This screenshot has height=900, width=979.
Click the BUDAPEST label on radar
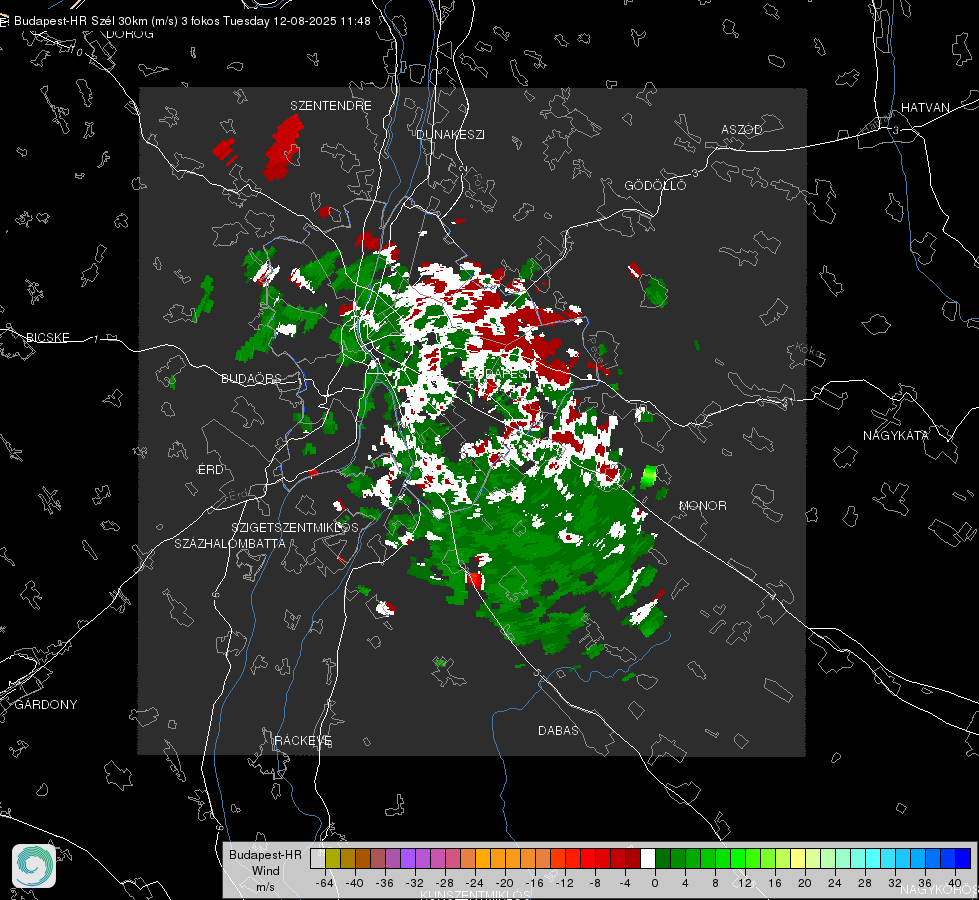click(x=501, y=373)
